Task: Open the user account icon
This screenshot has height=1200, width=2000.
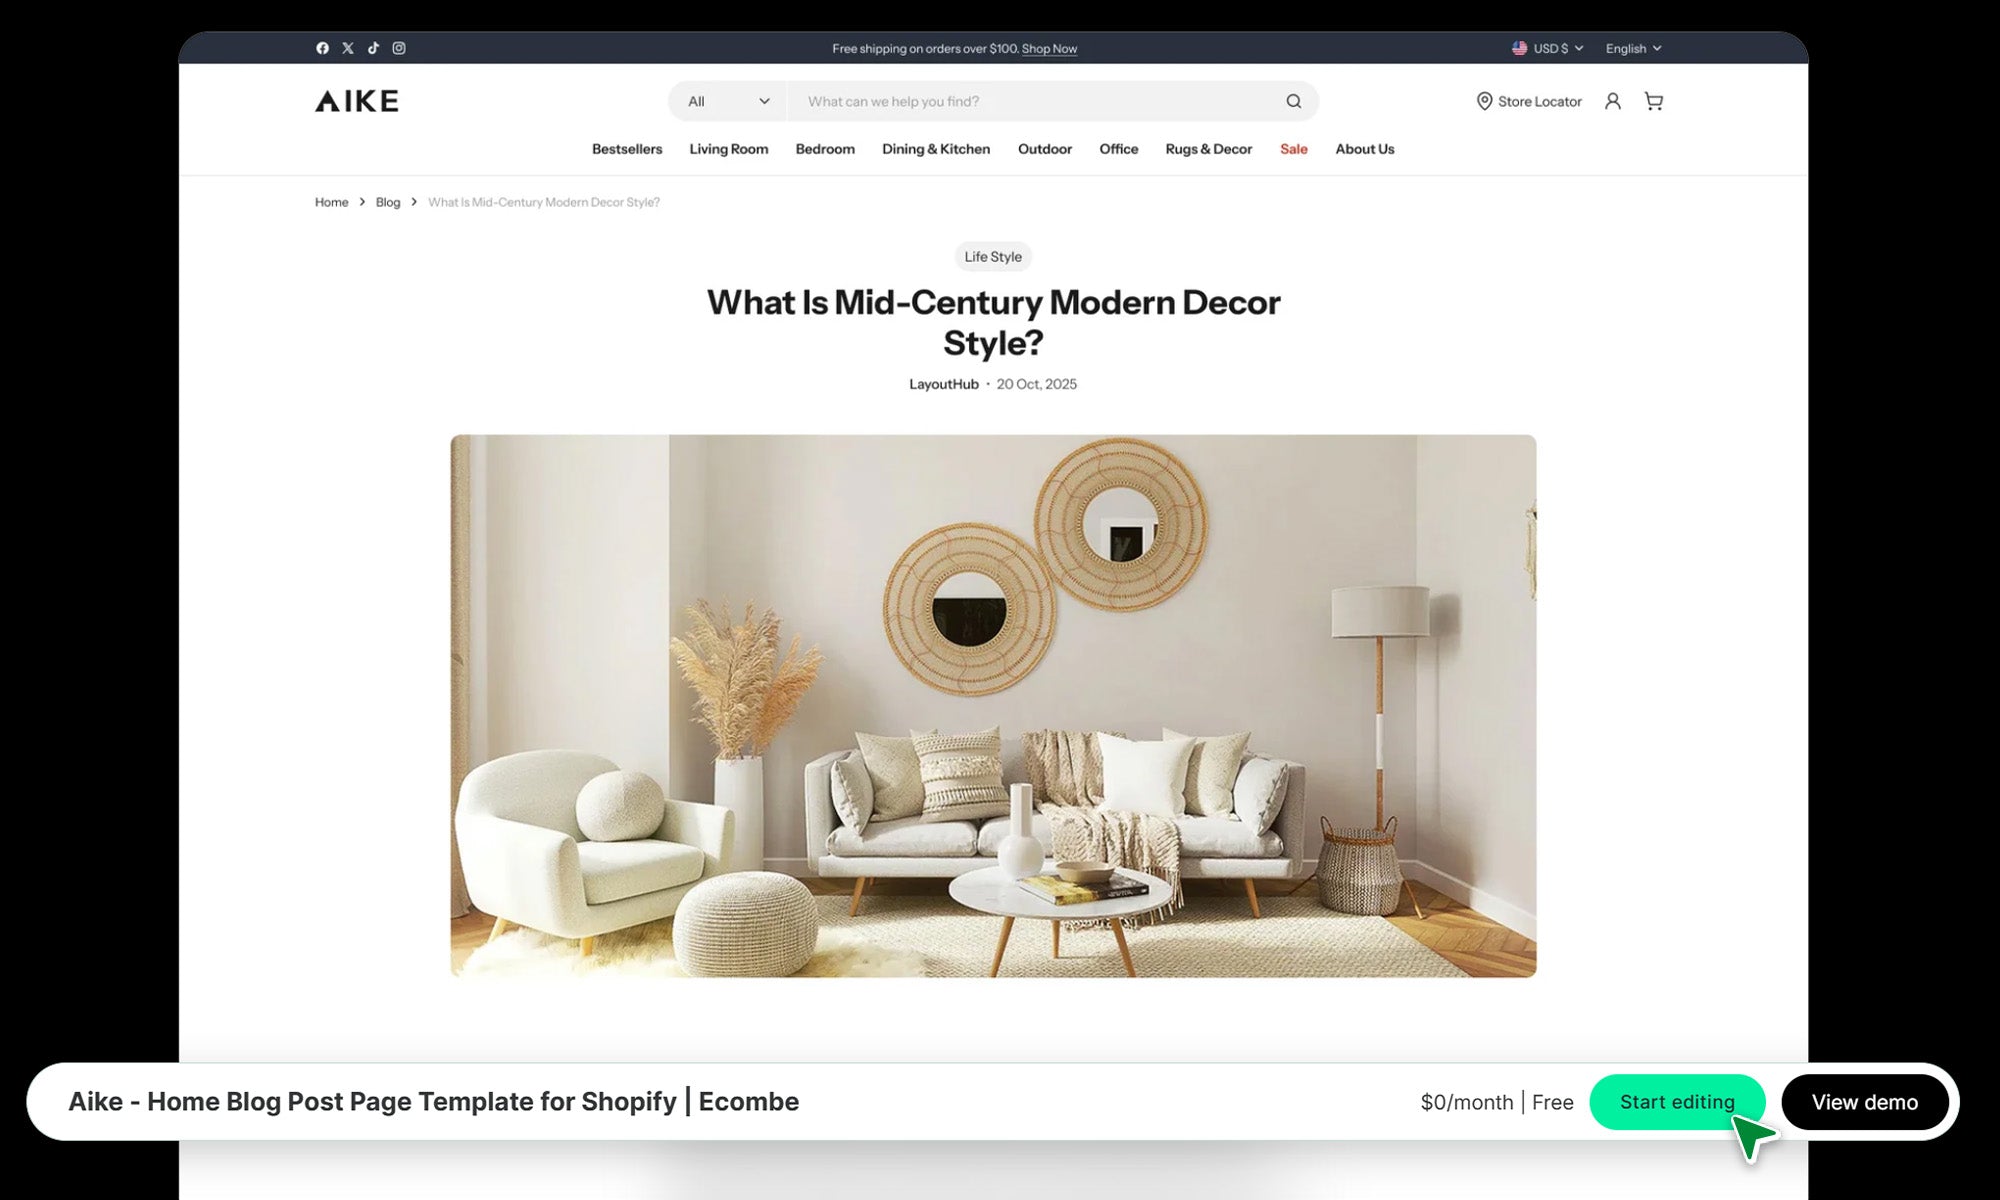Action: pyautogui.click(x=1612, y=101)
